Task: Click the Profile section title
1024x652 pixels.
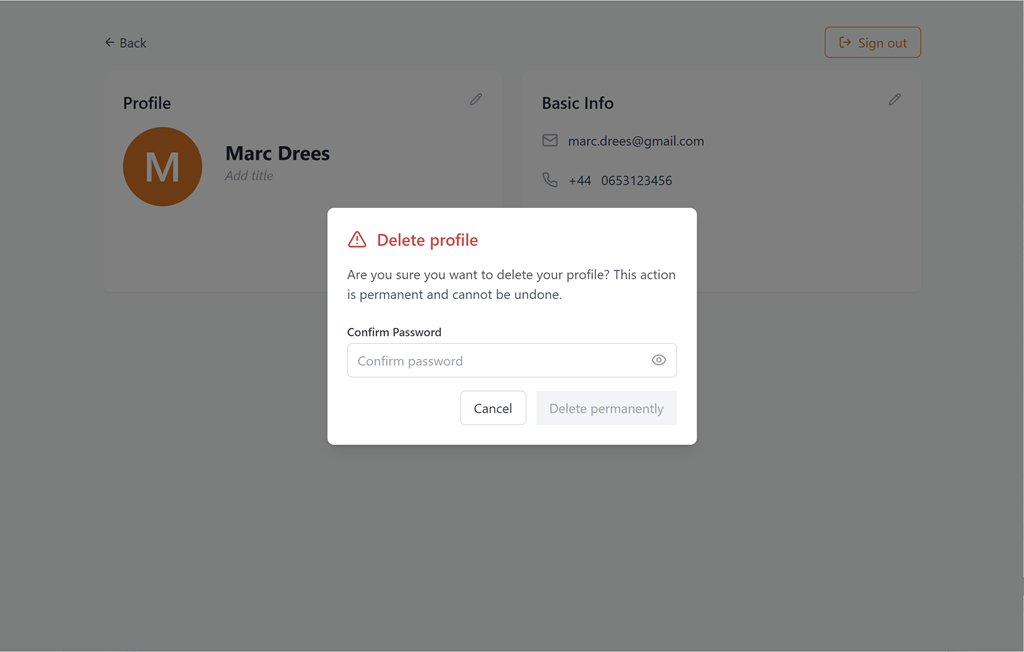Action: [147, 103]
